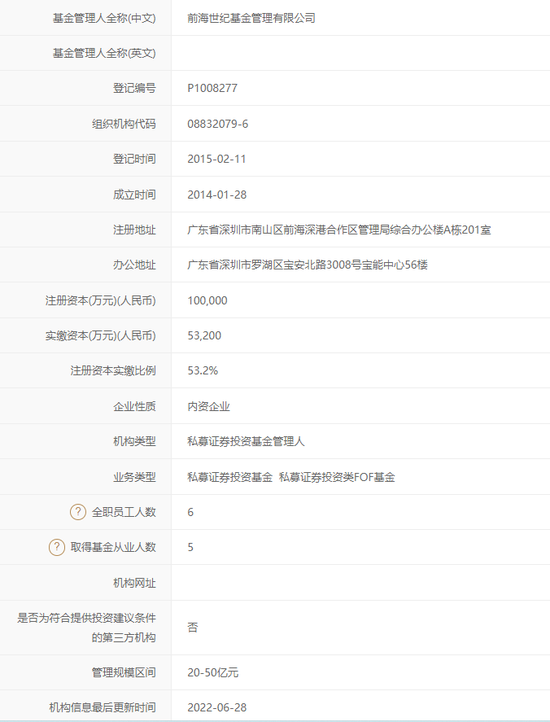Select institution type 私募证券投资基金管理人

[x=246, y=441]
